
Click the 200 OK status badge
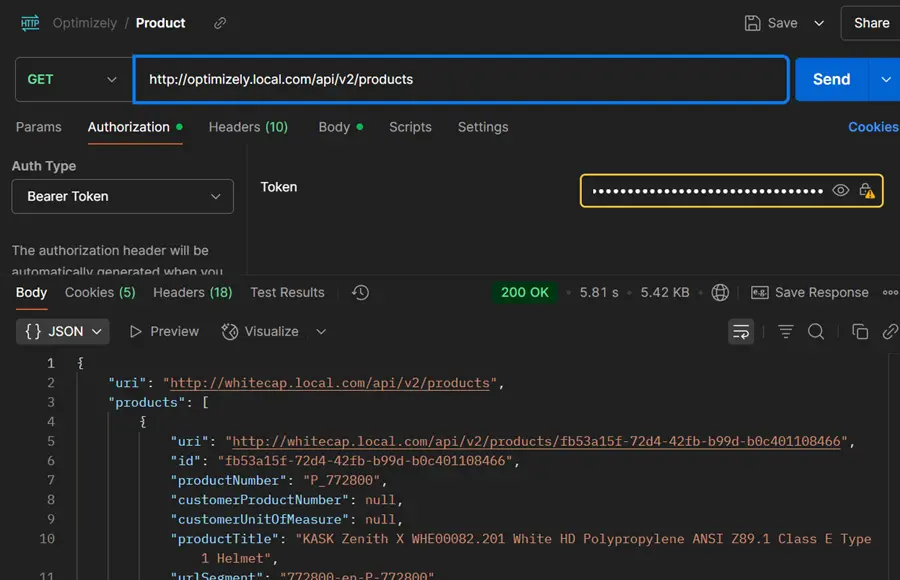tap(525, 292)
